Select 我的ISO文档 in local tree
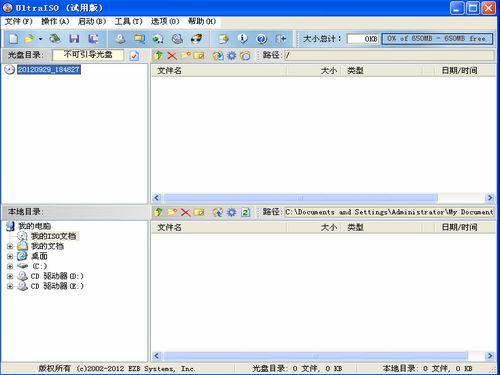500x375 pixels. 53,236
